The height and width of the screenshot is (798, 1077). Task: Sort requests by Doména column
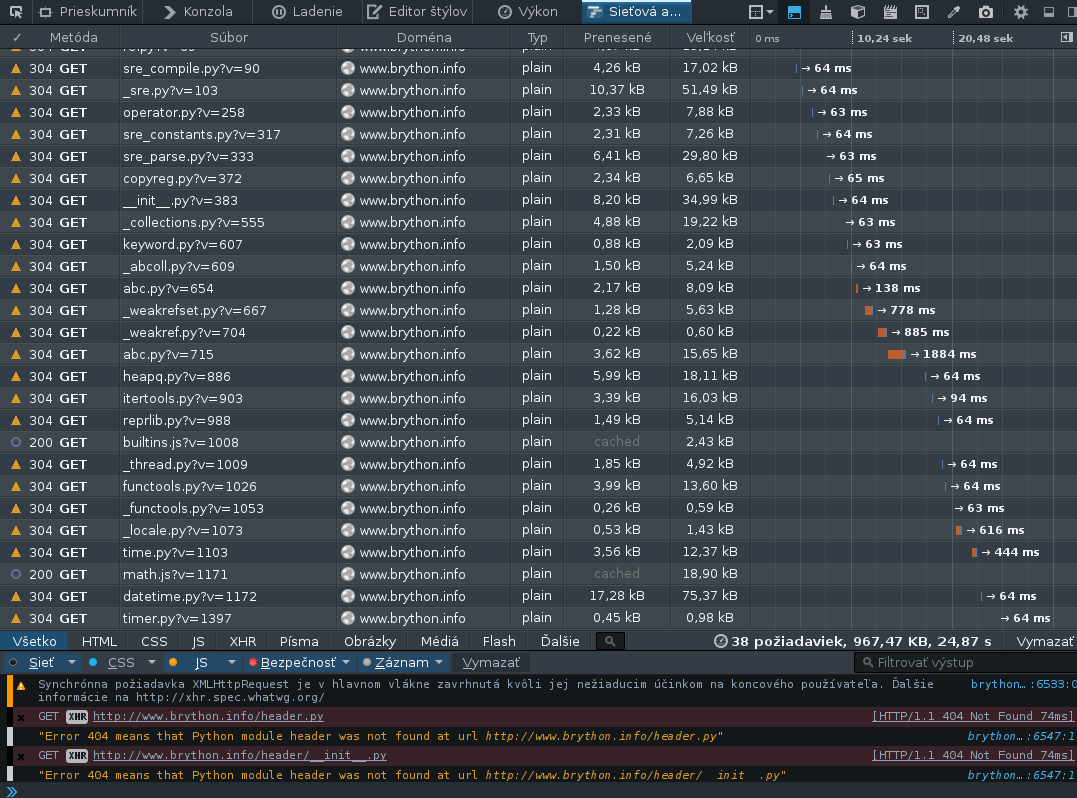click(424, 38)
